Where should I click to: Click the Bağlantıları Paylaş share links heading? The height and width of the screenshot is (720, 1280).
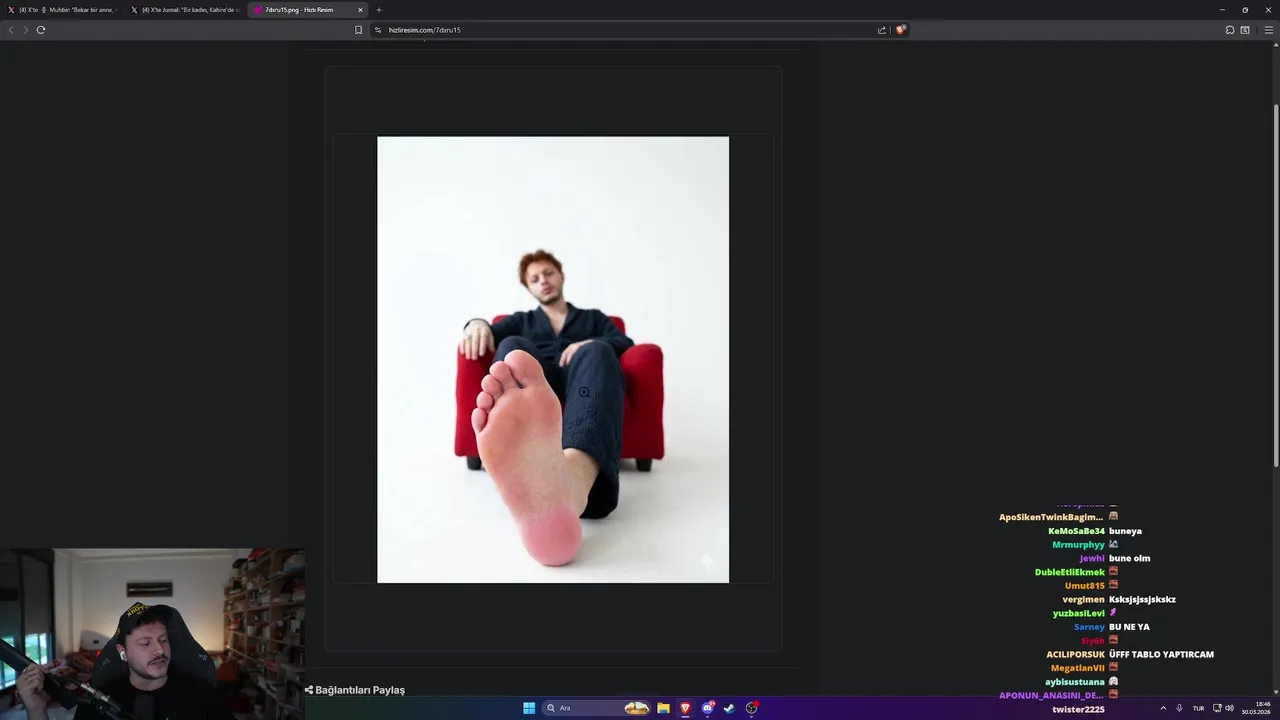(x=355, y=690)
